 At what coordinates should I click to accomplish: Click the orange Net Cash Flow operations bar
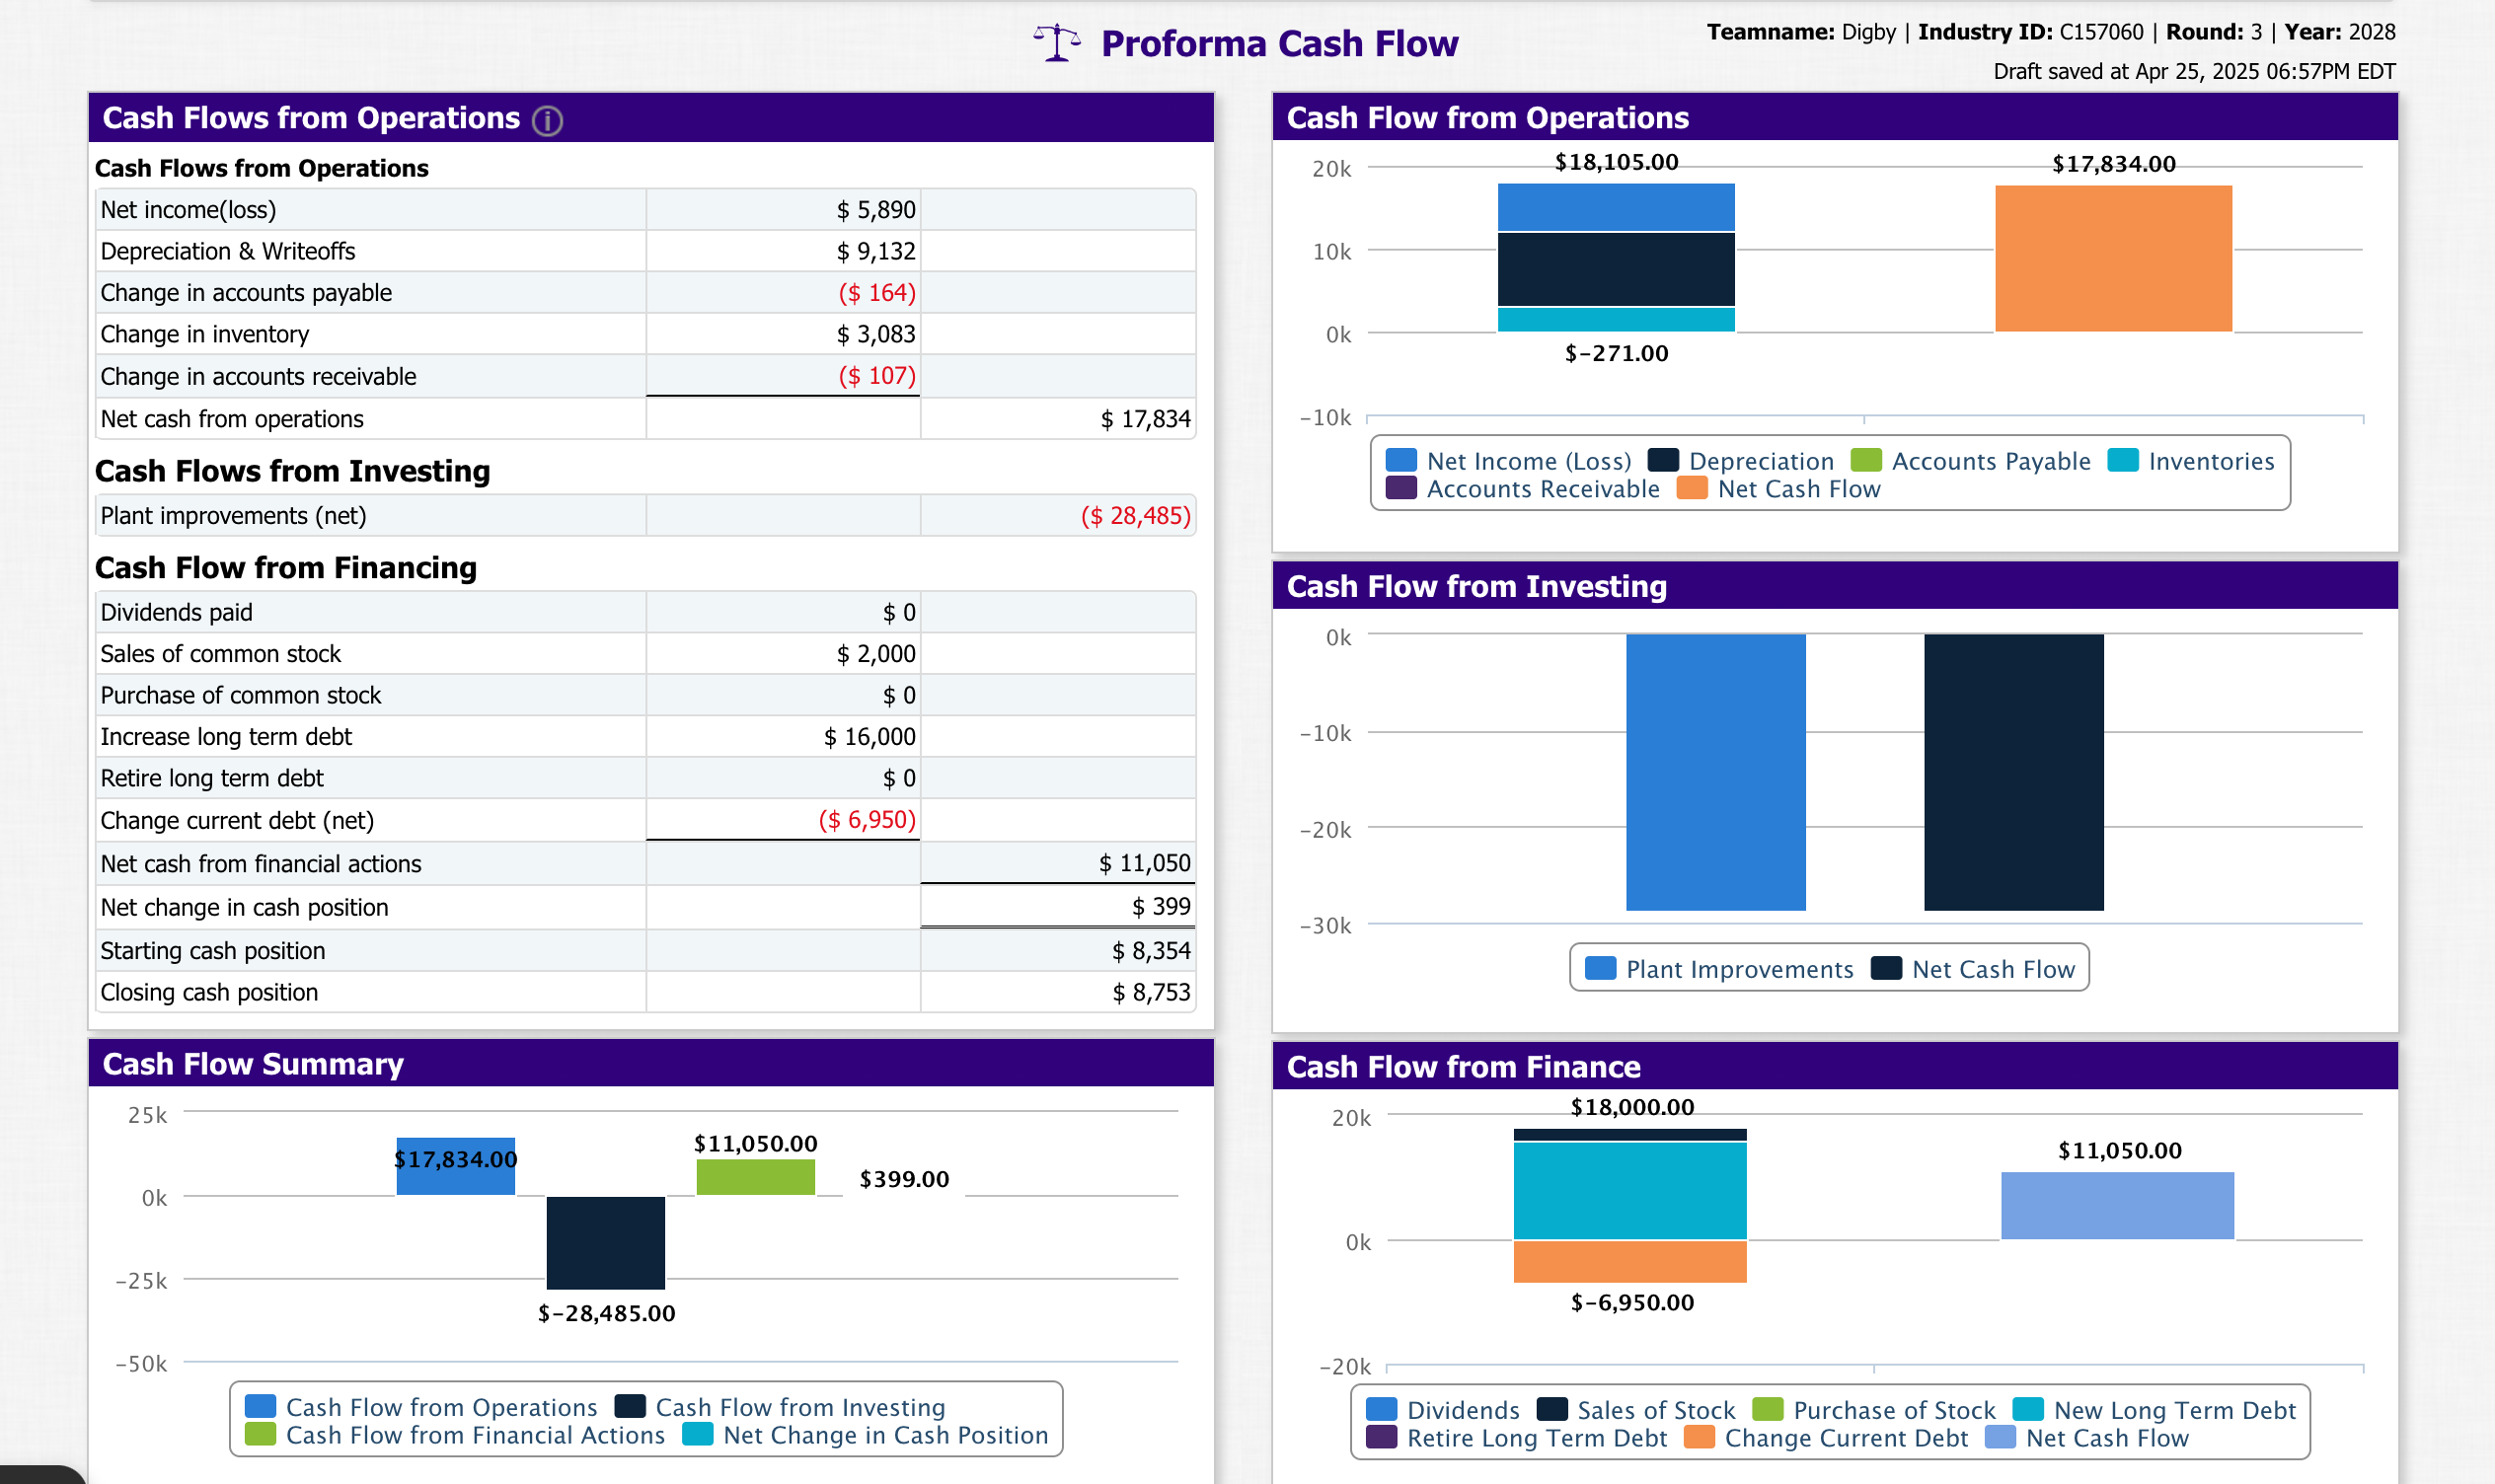pos(2113,258)
